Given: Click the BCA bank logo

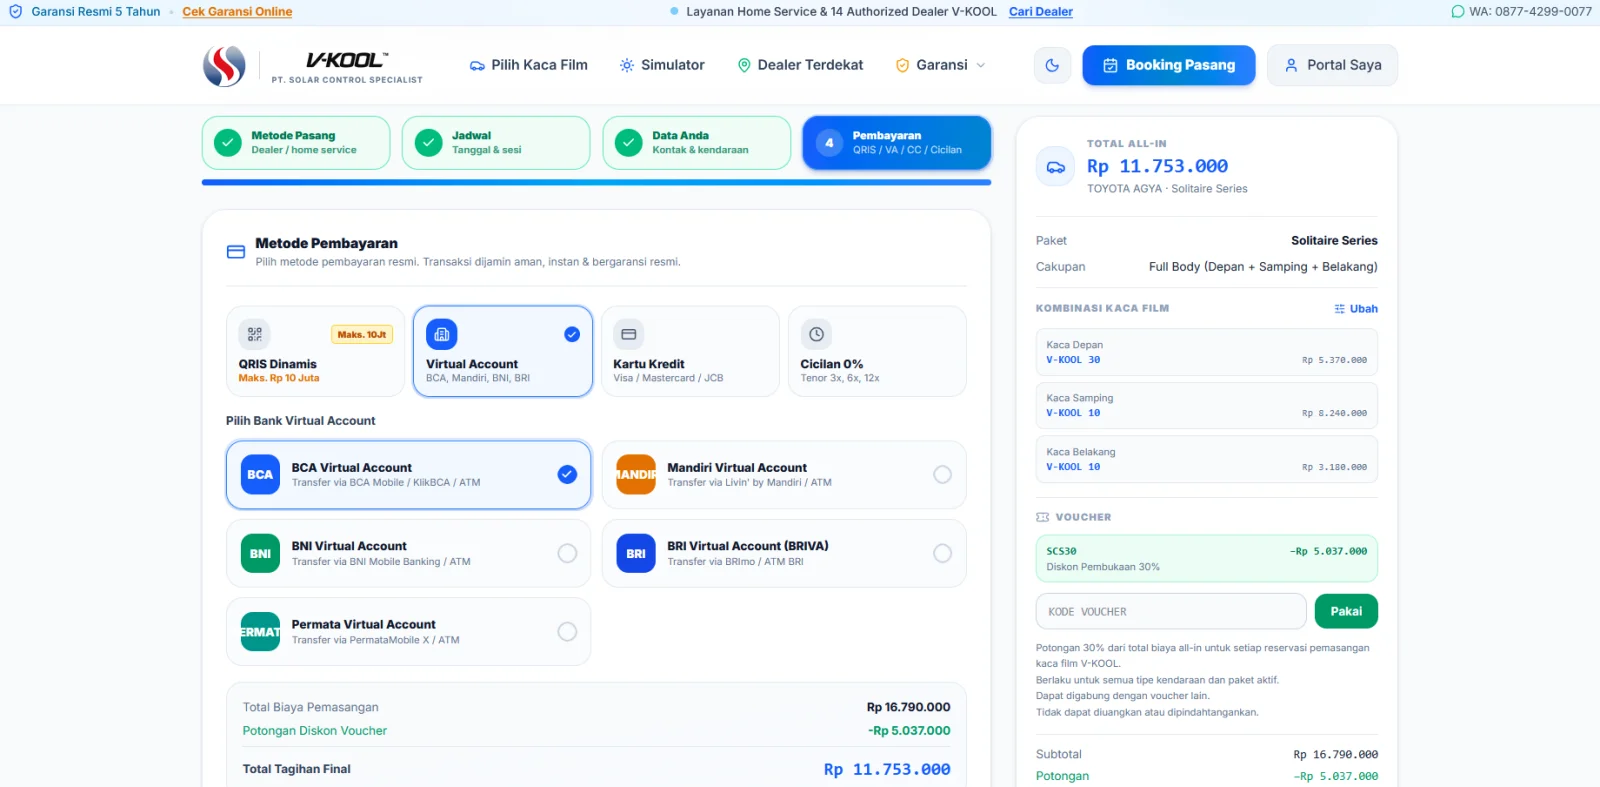Looking at the screenshot, I should tap(260, 475).
